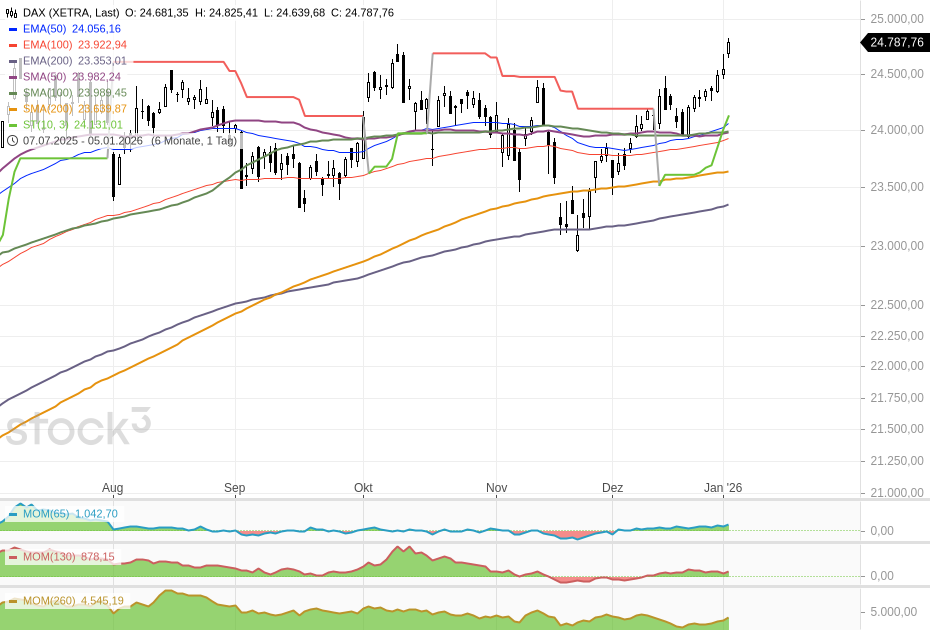Click the purple SMA(50) line marker
Screen dimensions: 930x630
(x=12, y=77)
